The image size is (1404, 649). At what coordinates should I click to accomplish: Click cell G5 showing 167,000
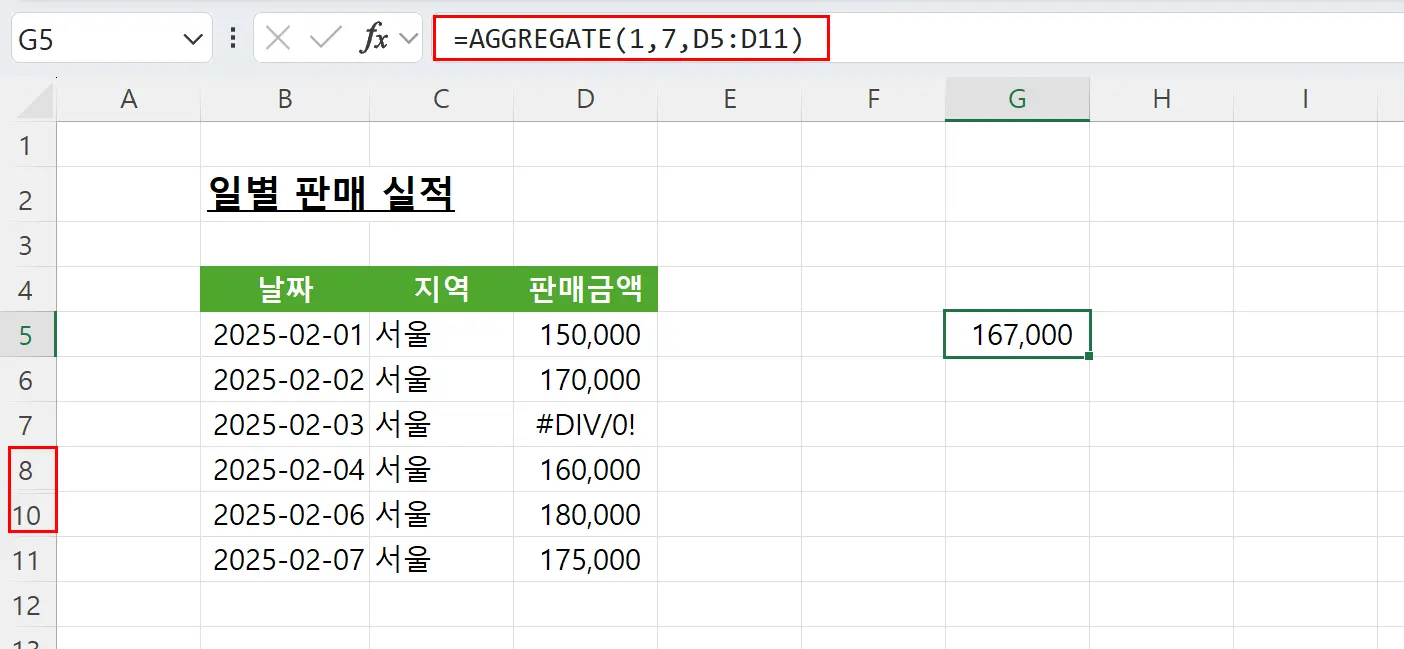pos(1016,334)
